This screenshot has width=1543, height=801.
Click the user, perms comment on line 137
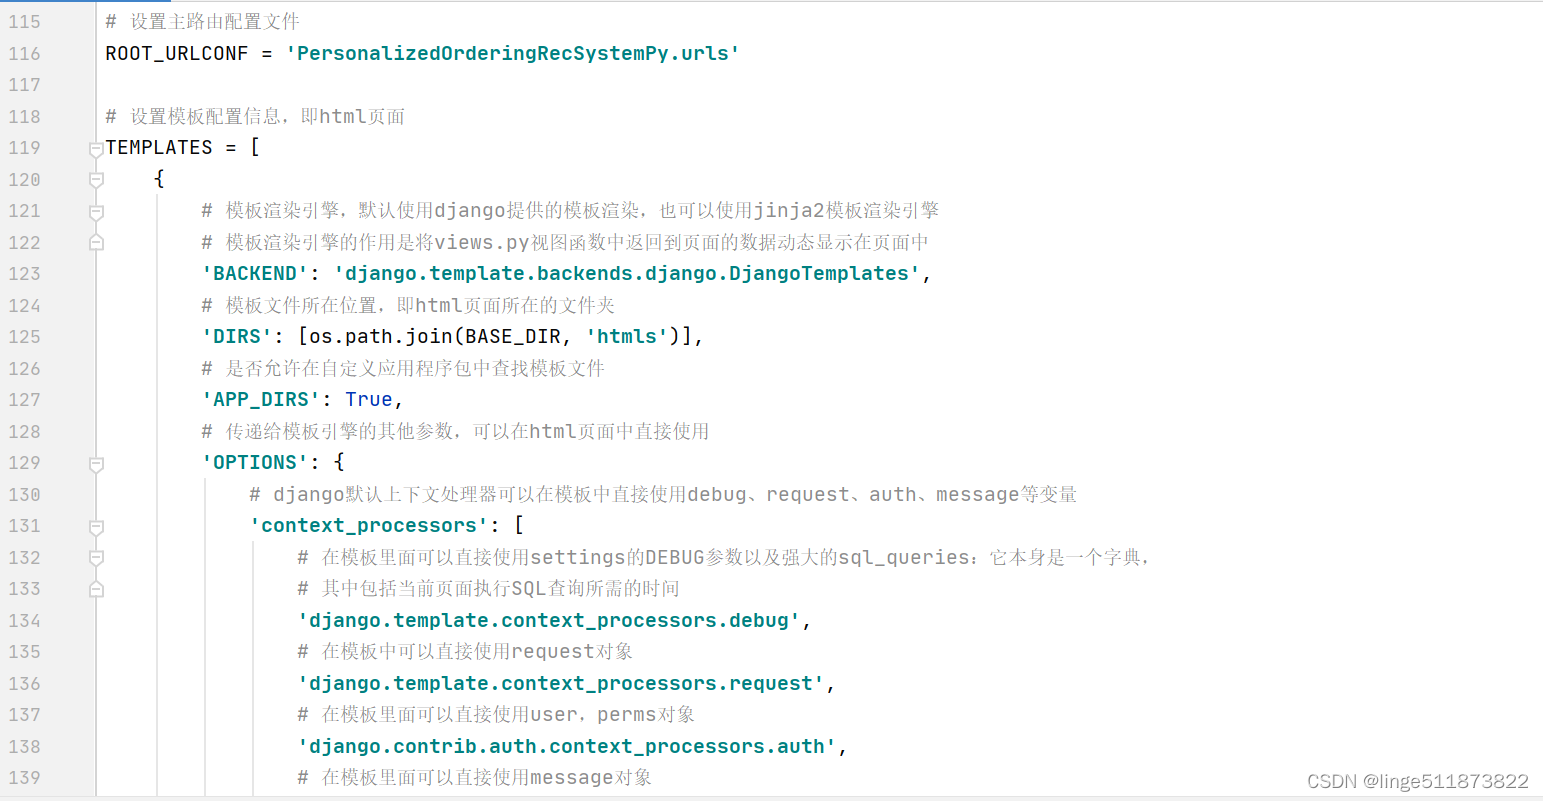496,715
